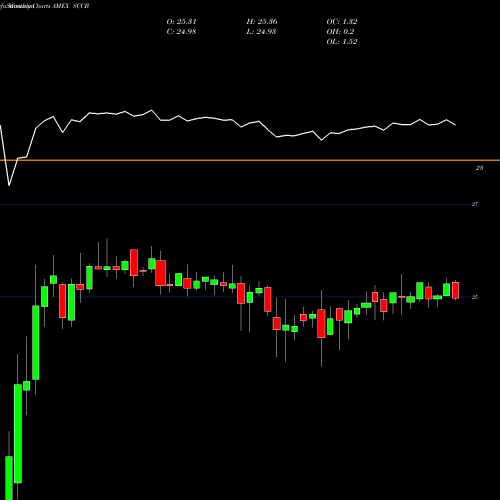Click the 25 price axis label

(x=475, y=297)
